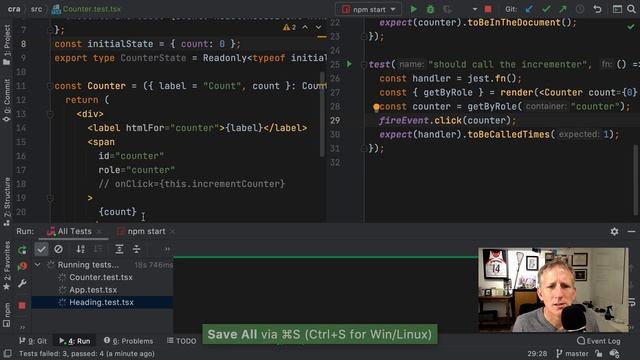The image size is (640, 360).
Task: Open run actions dropdown arrow beside stop button
Action: (475, 9)
